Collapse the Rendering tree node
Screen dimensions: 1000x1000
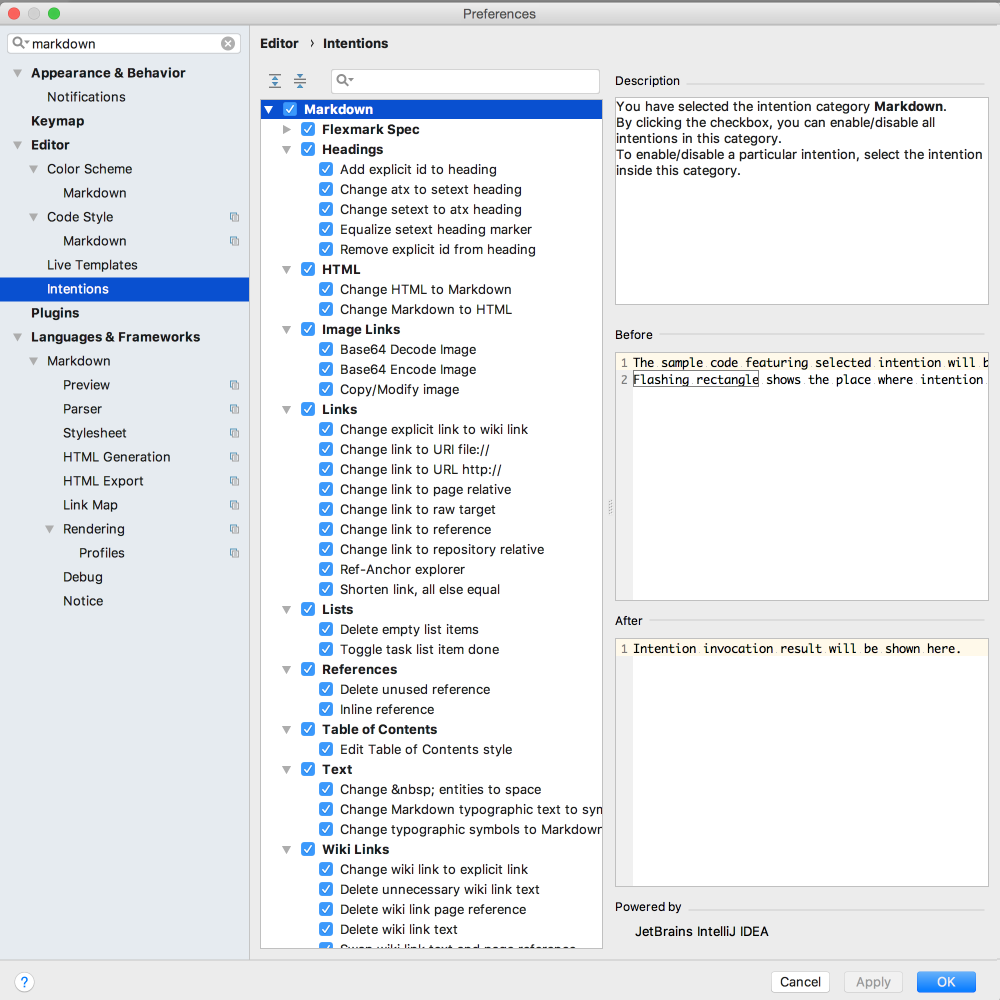pos(49,529)
